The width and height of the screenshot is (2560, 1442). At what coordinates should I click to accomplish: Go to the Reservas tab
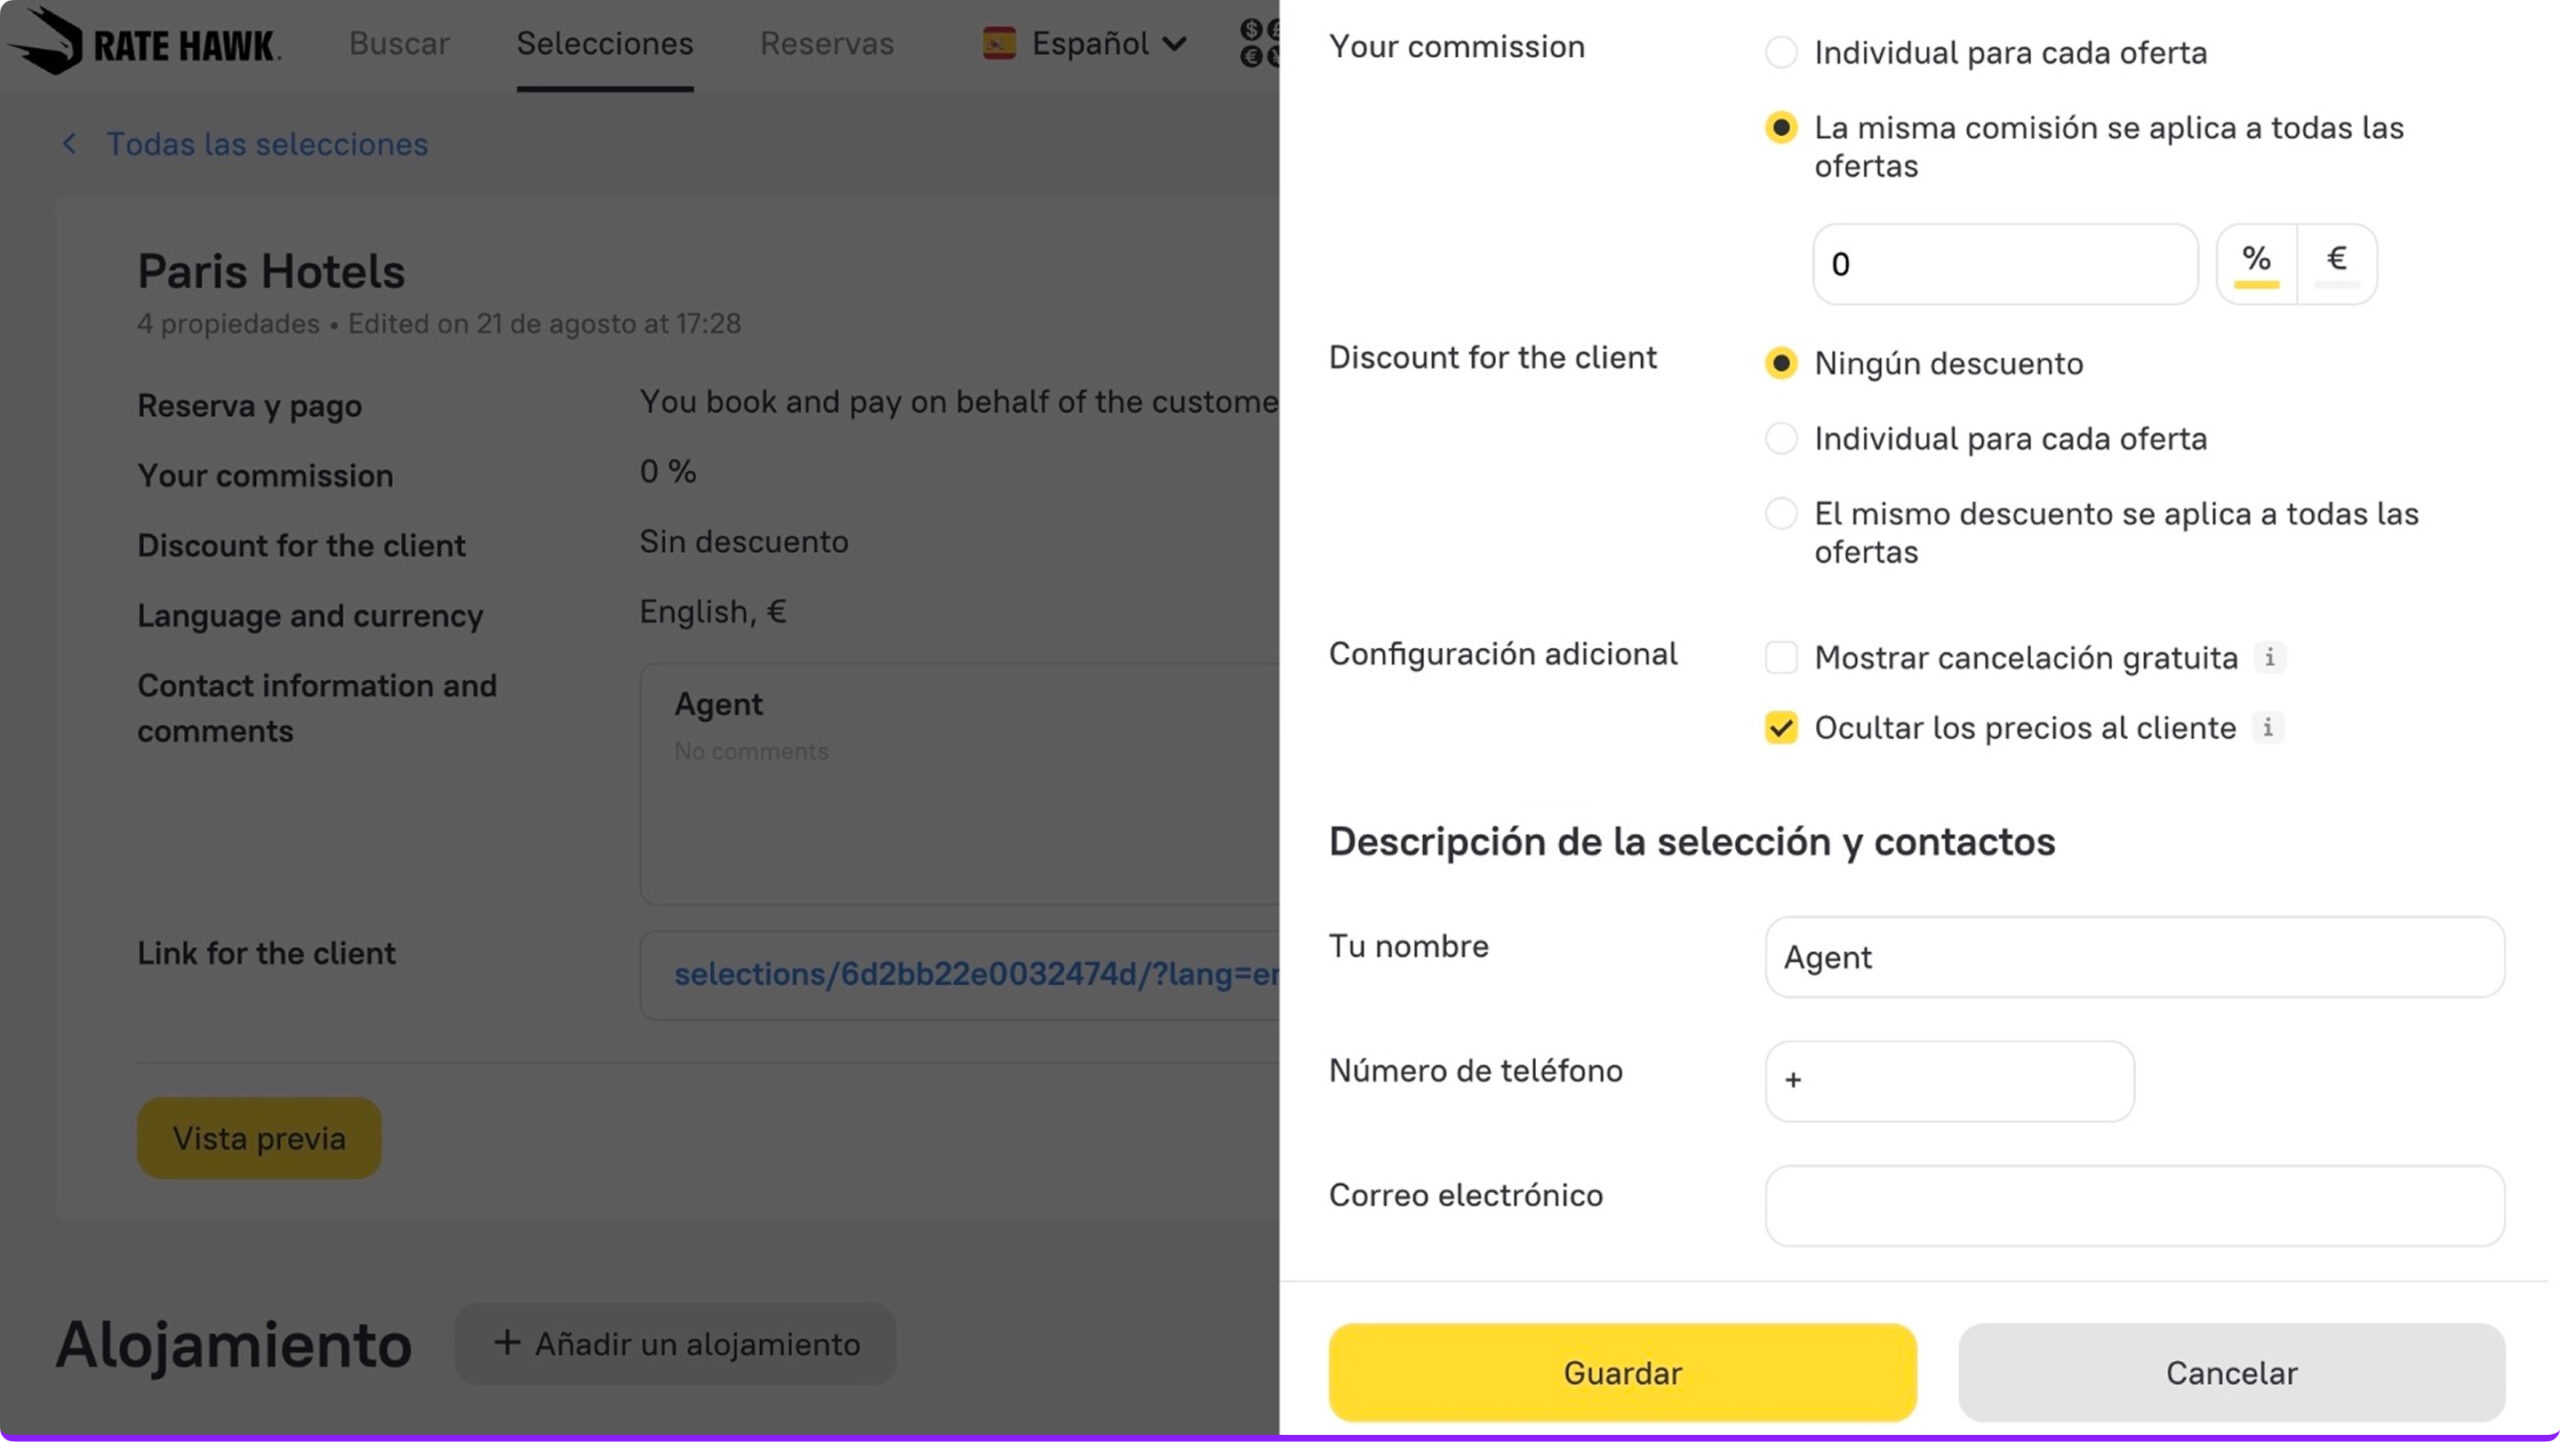tap(826, 44)
